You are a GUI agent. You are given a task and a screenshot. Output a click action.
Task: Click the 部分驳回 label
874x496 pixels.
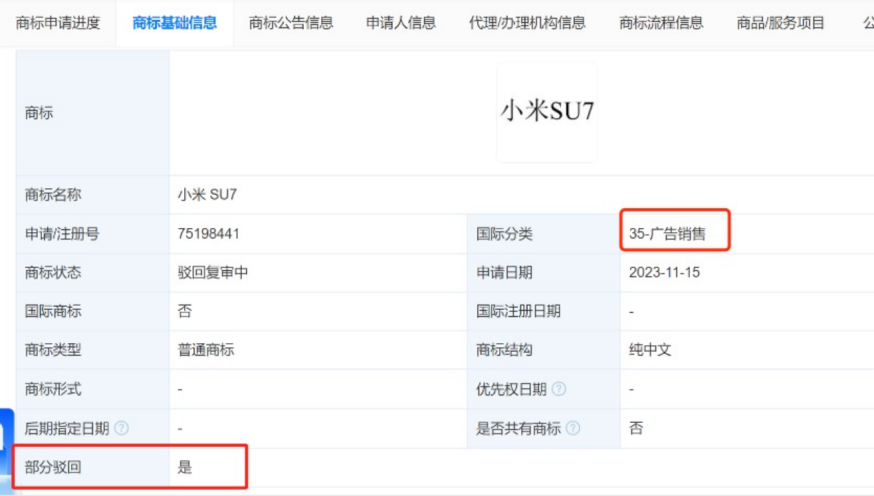(x=53, y=467)
